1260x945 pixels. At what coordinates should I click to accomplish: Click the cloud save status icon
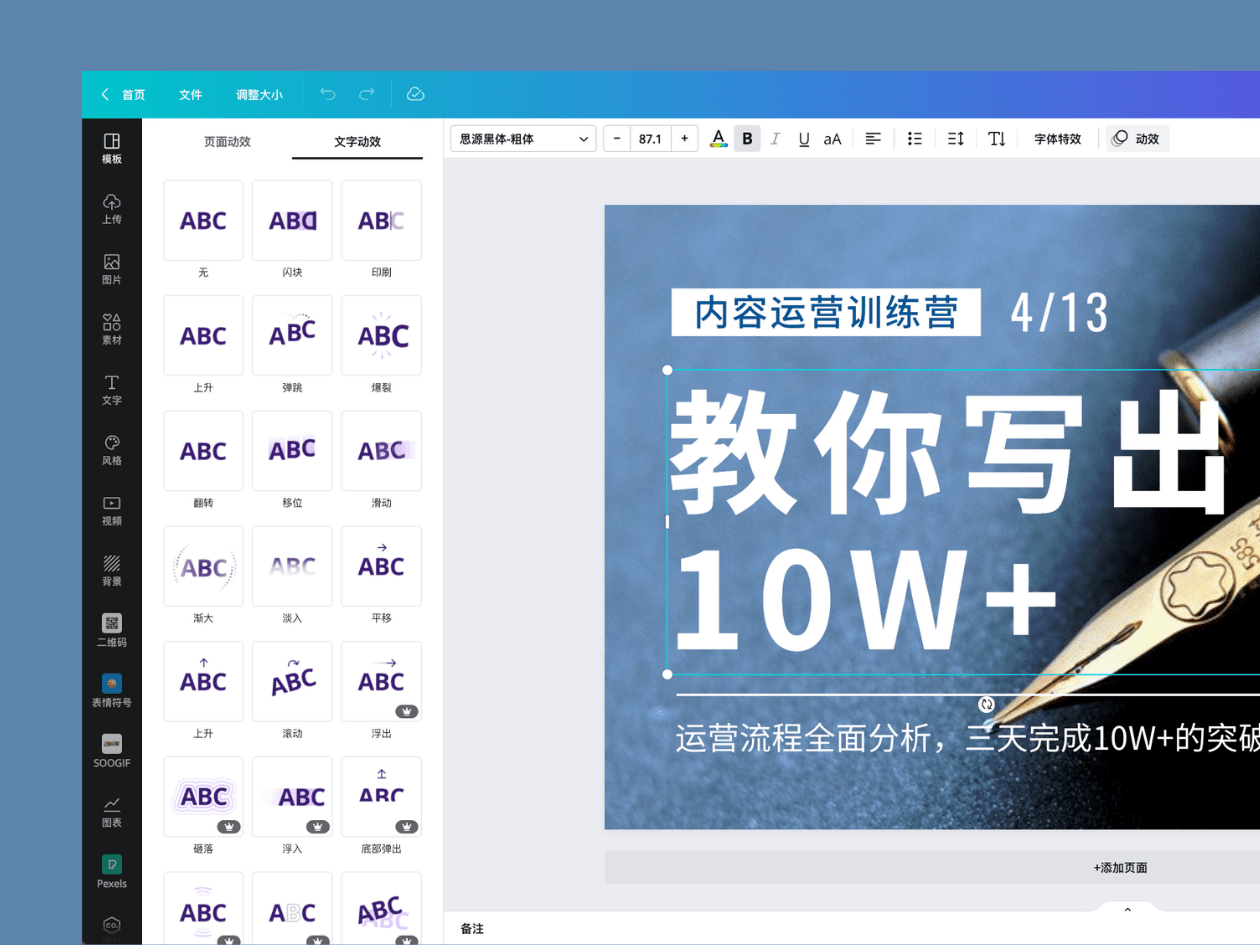click(x=416, y=94)
